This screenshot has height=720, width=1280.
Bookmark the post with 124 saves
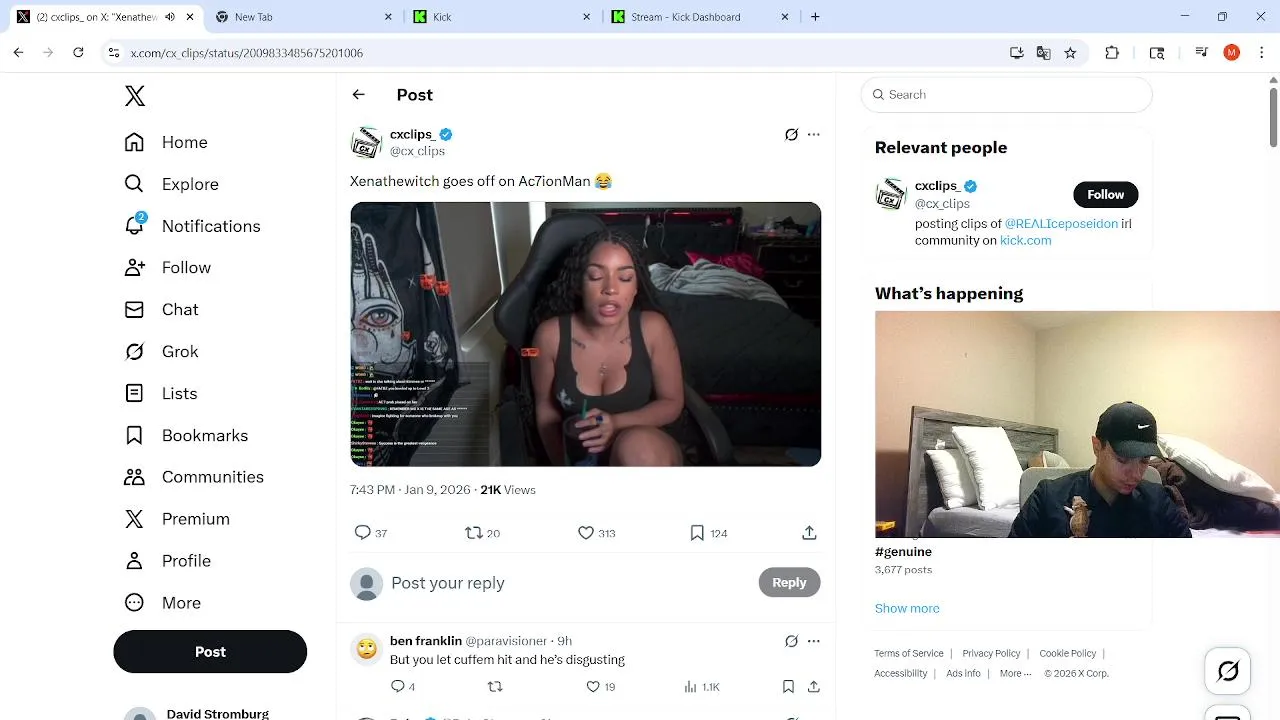click(x=697, y=533)
